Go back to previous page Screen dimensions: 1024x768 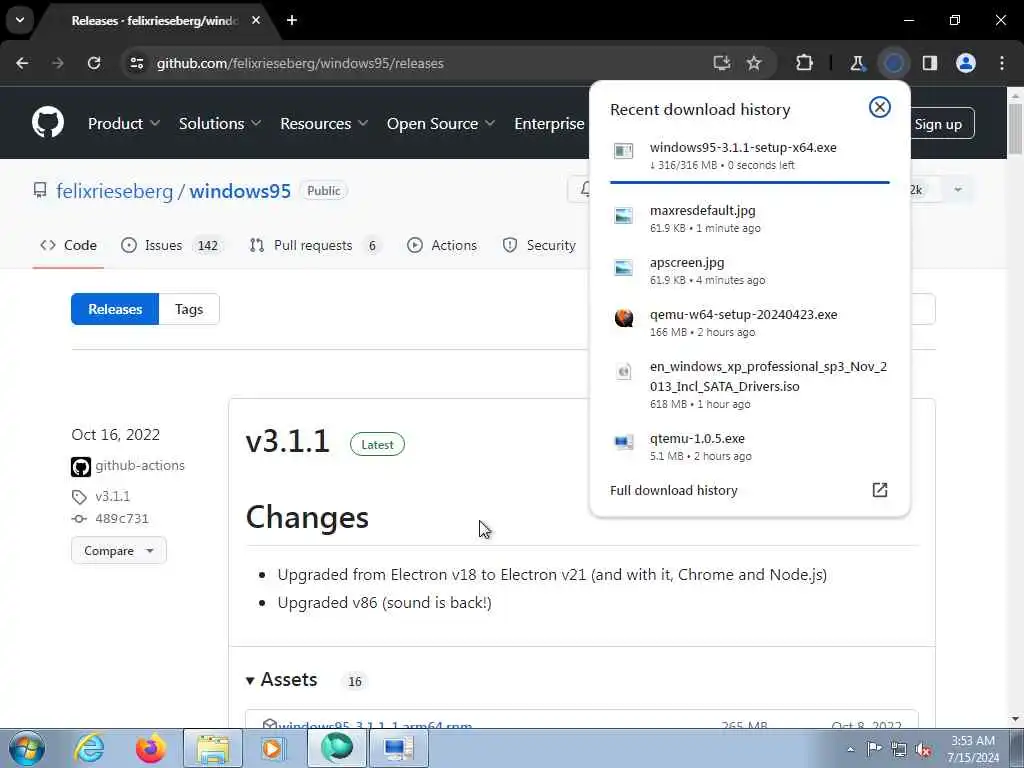click(x=22, y=63)
